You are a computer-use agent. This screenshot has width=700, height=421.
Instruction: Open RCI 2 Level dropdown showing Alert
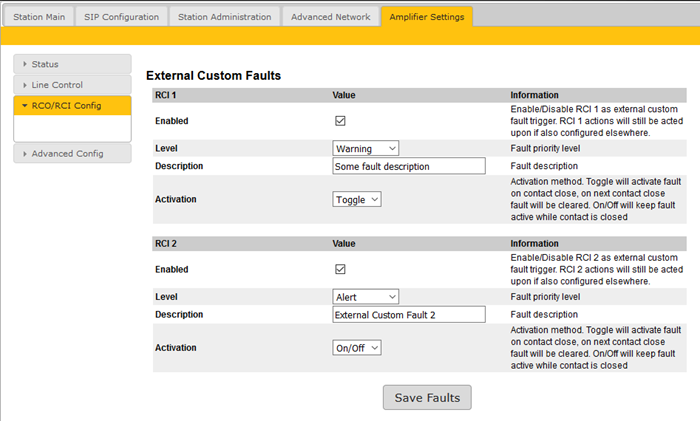pyautogui.click(x=365, y=296)
